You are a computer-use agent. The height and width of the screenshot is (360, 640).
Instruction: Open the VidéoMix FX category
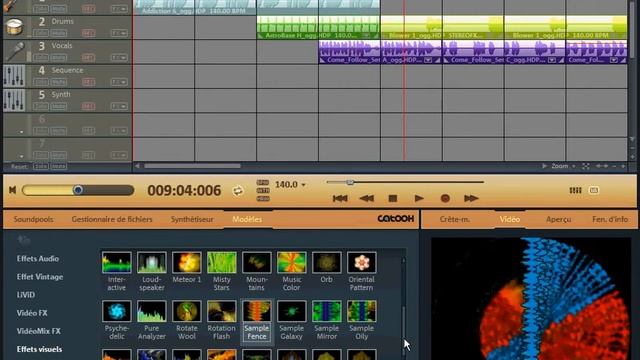coord(39,331)
